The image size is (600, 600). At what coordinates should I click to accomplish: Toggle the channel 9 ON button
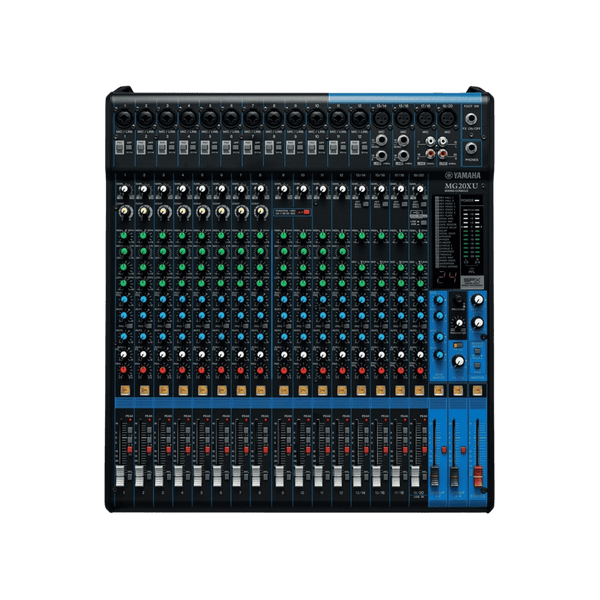click(x=284, y=390)
